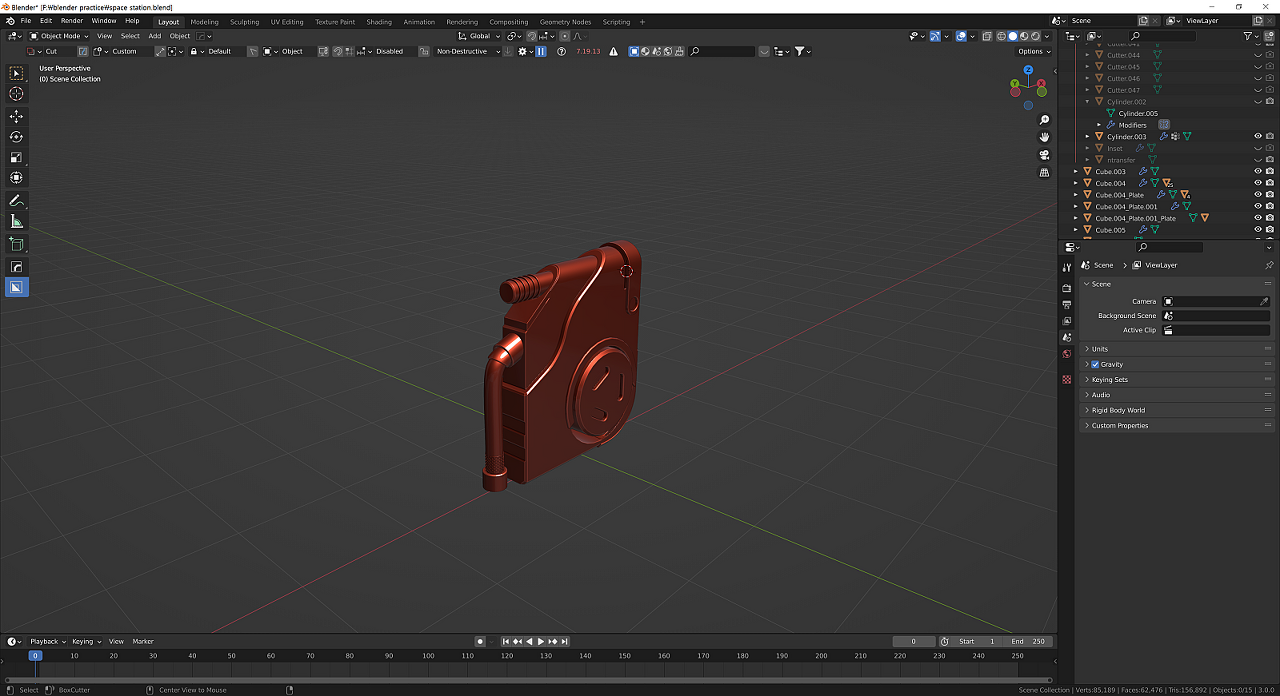The height and width of the screenshot is (696, 1280).
Task: Expand the Custom Properties panel
Action: pyautogui.click(x=1176, y=425)
